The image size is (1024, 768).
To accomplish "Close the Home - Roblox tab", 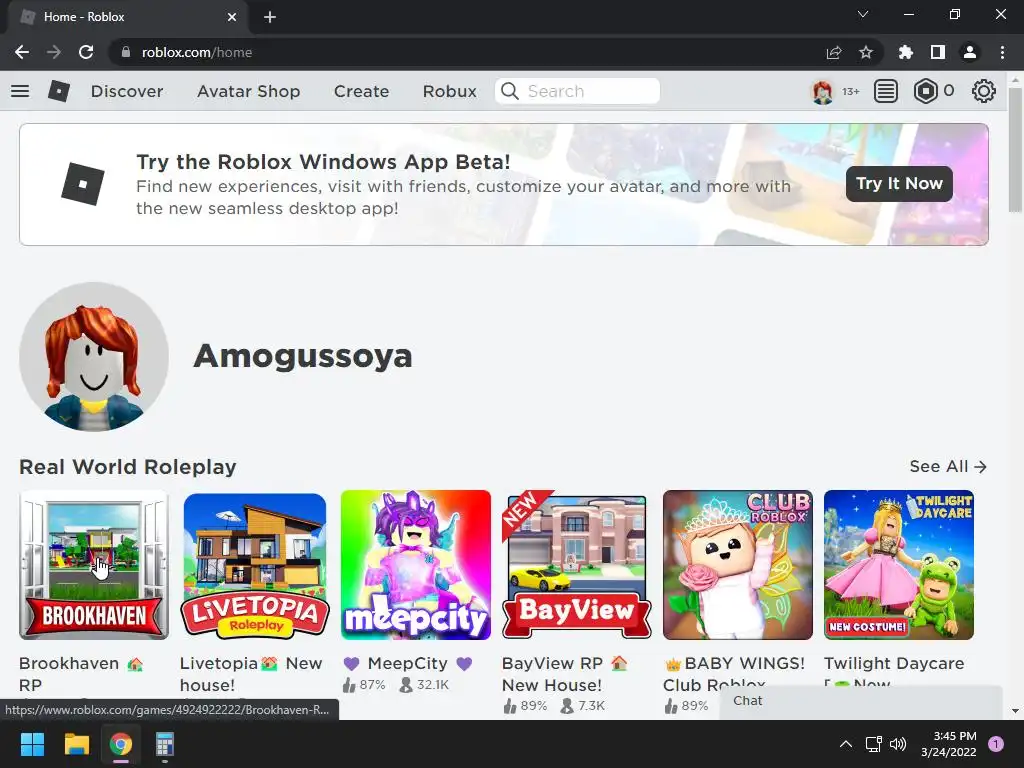I will click(x=232, y=17).
